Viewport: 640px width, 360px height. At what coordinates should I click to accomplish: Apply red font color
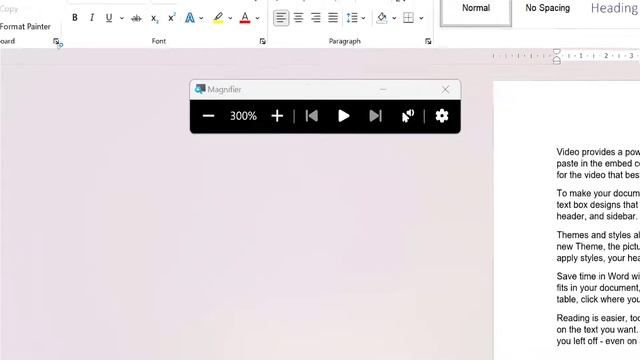click(245, 18)
